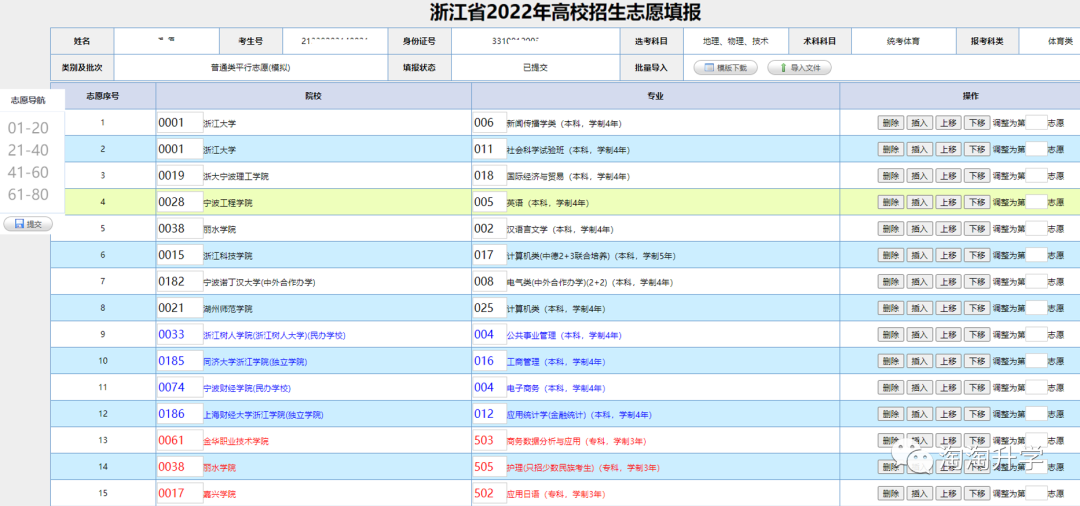Click major code field 025 in row 8
The image size is (1080, 506).
490,308
